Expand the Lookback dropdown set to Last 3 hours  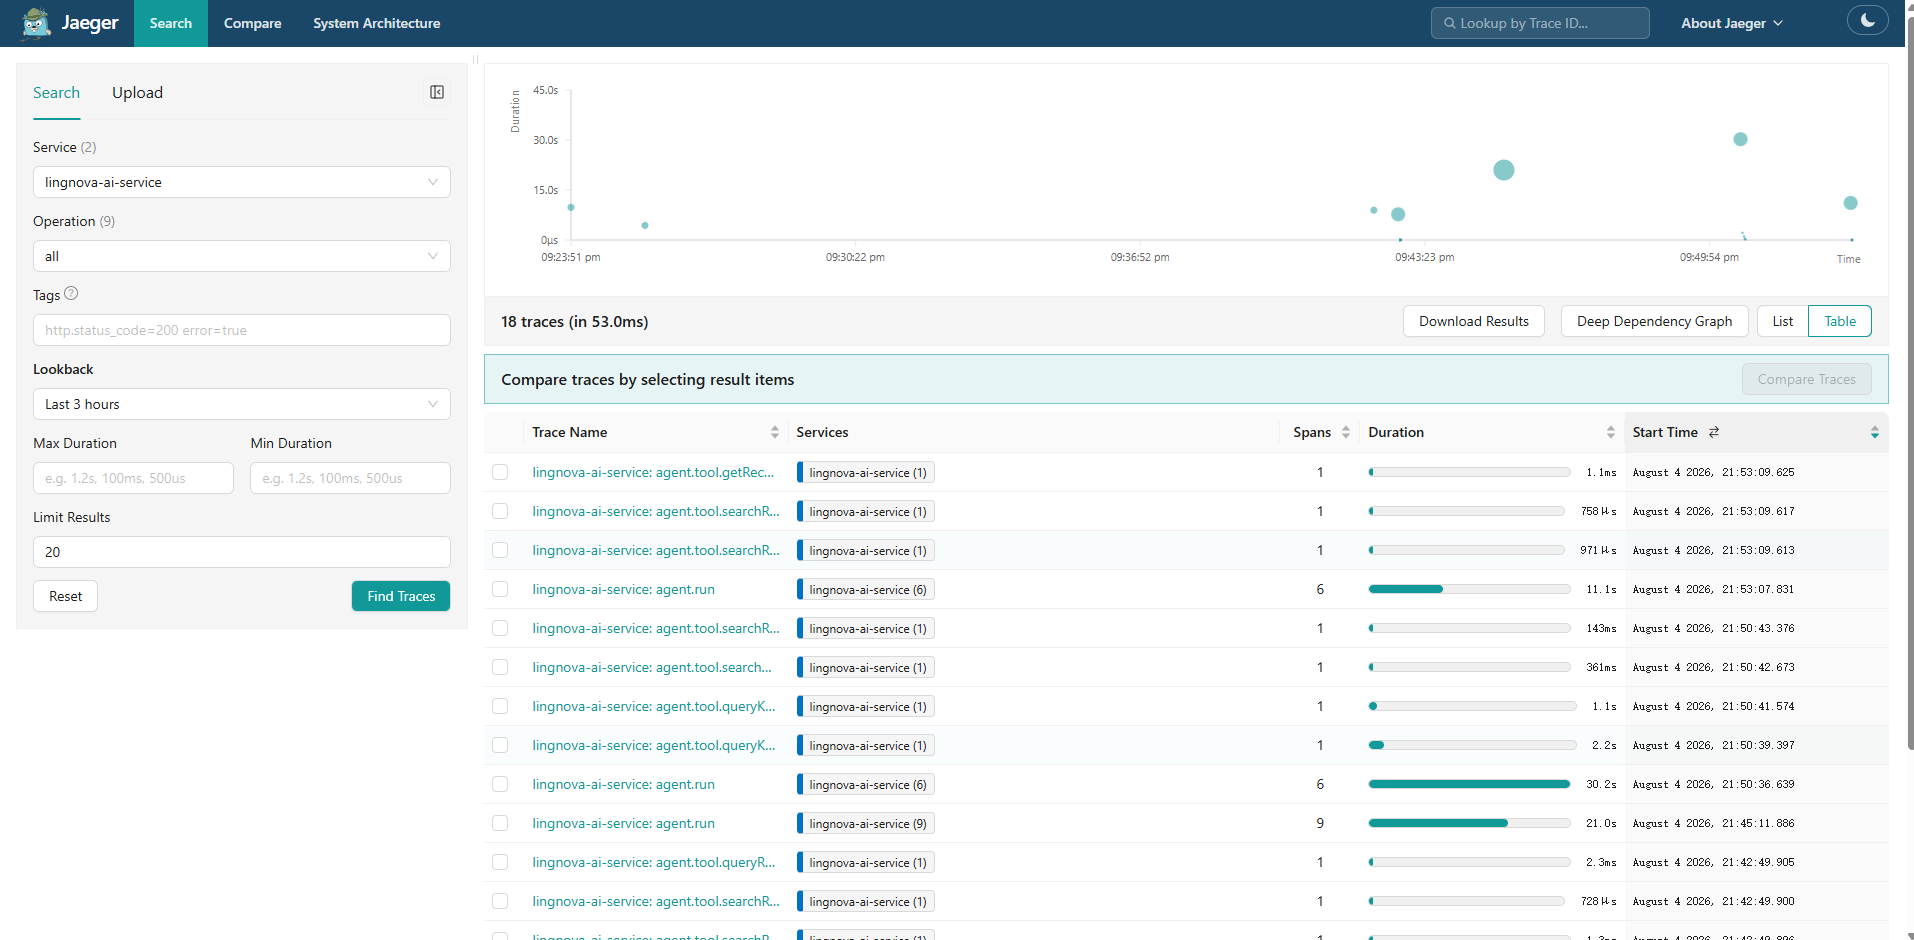coord(242,404)
